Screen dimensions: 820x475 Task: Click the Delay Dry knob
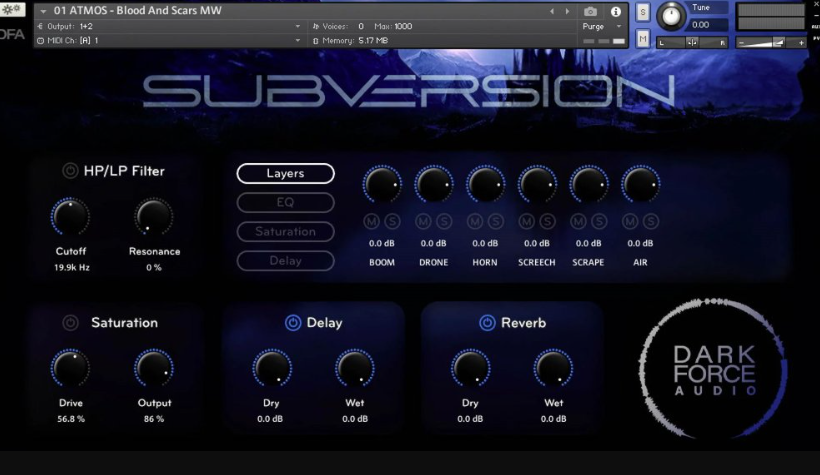point(272,368)
